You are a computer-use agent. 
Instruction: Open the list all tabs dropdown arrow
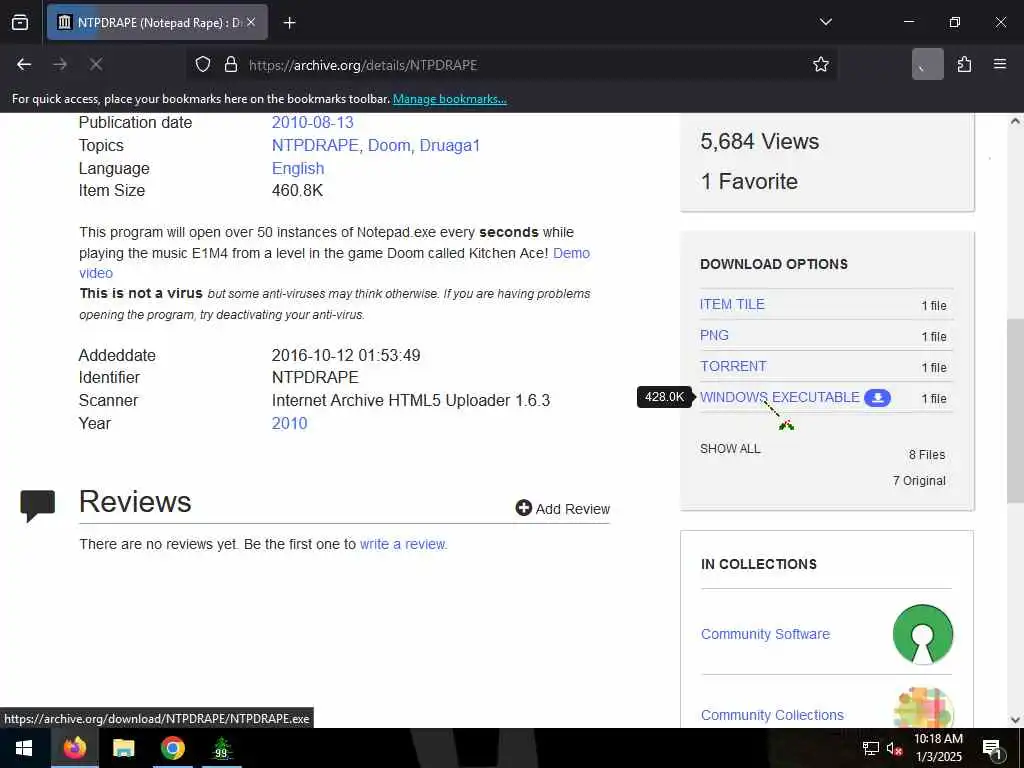coord(825,23)
